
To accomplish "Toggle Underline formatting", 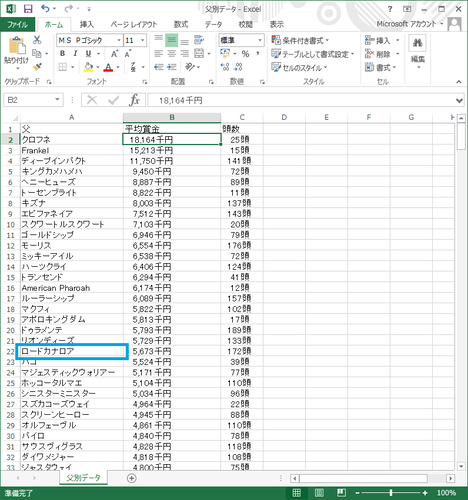I will coord(88,54).
